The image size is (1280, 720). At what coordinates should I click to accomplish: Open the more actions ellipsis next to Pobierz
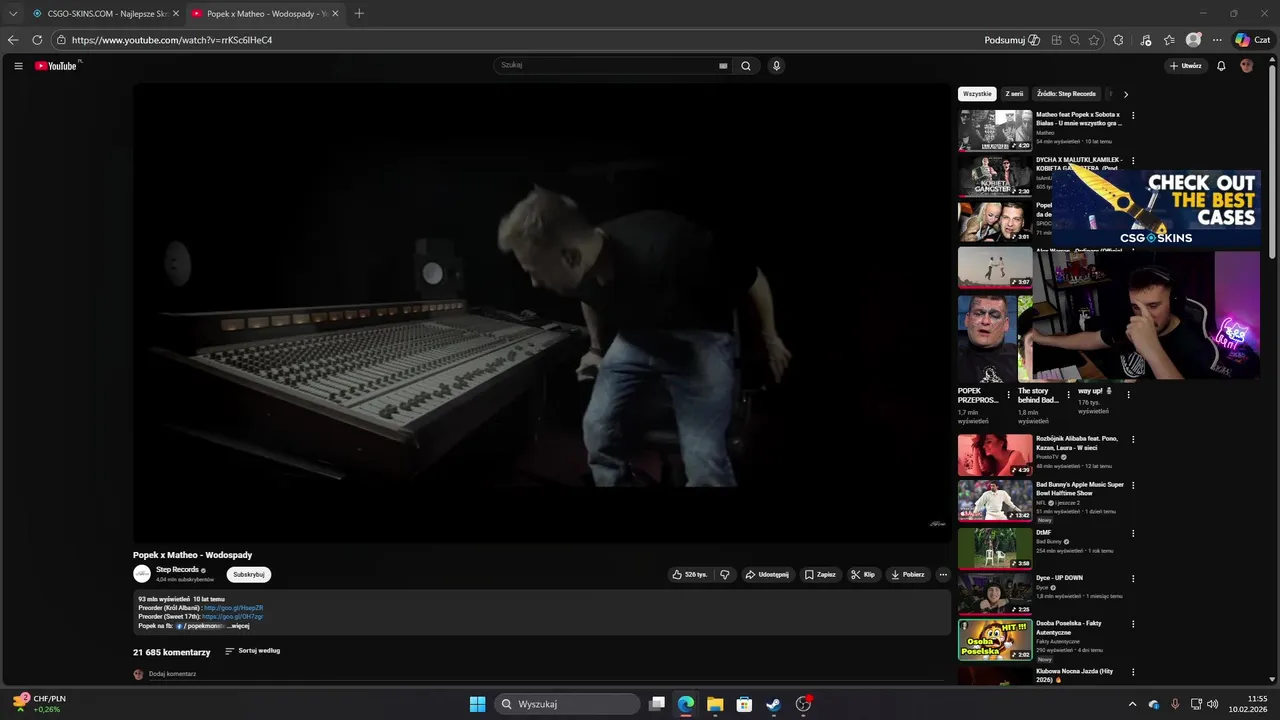point(942,575)
